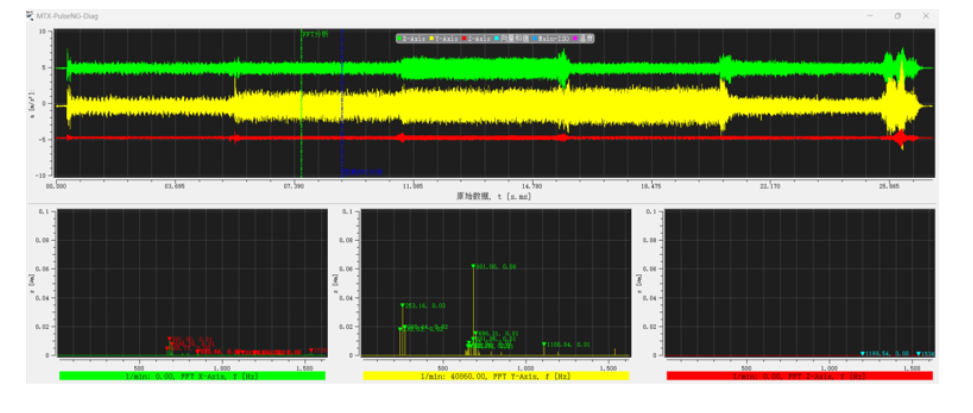Click the 1108.04 peak marker in Y-Axis FFT
Screen dimensions: 973x413
[544, 344]
